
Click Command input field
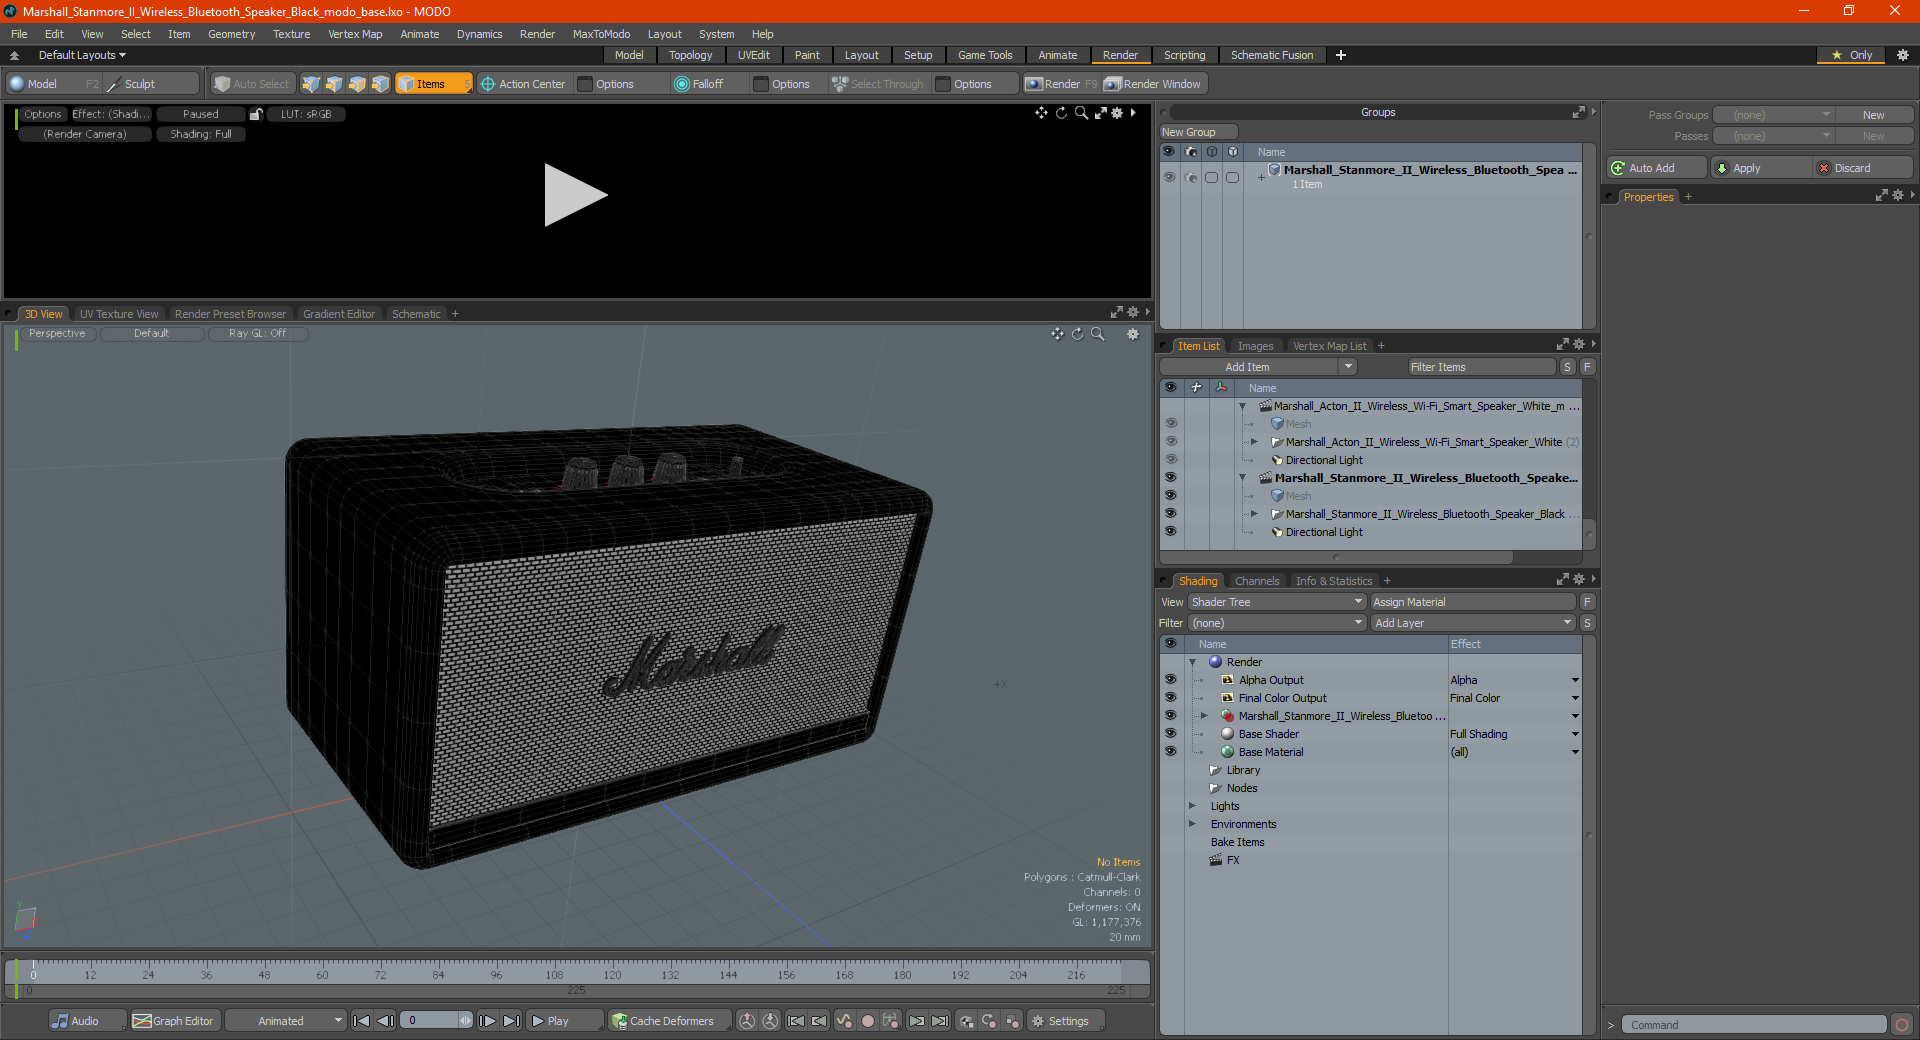coord(1753,1025)
